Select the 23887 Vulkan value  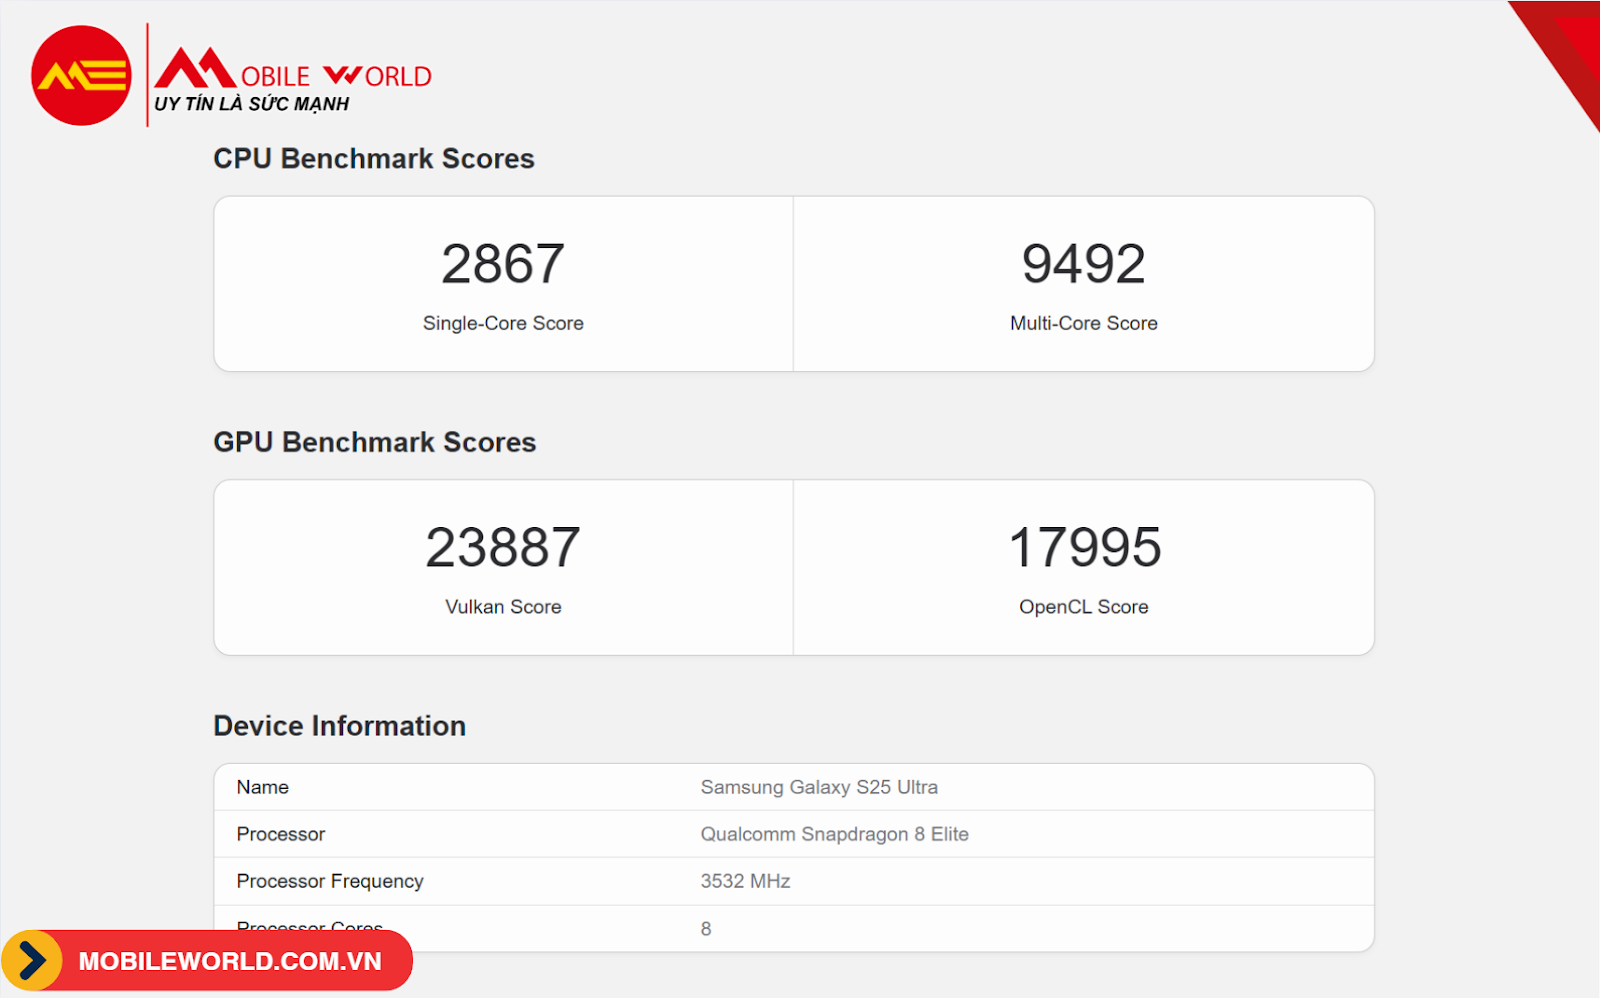pos(503,548)
